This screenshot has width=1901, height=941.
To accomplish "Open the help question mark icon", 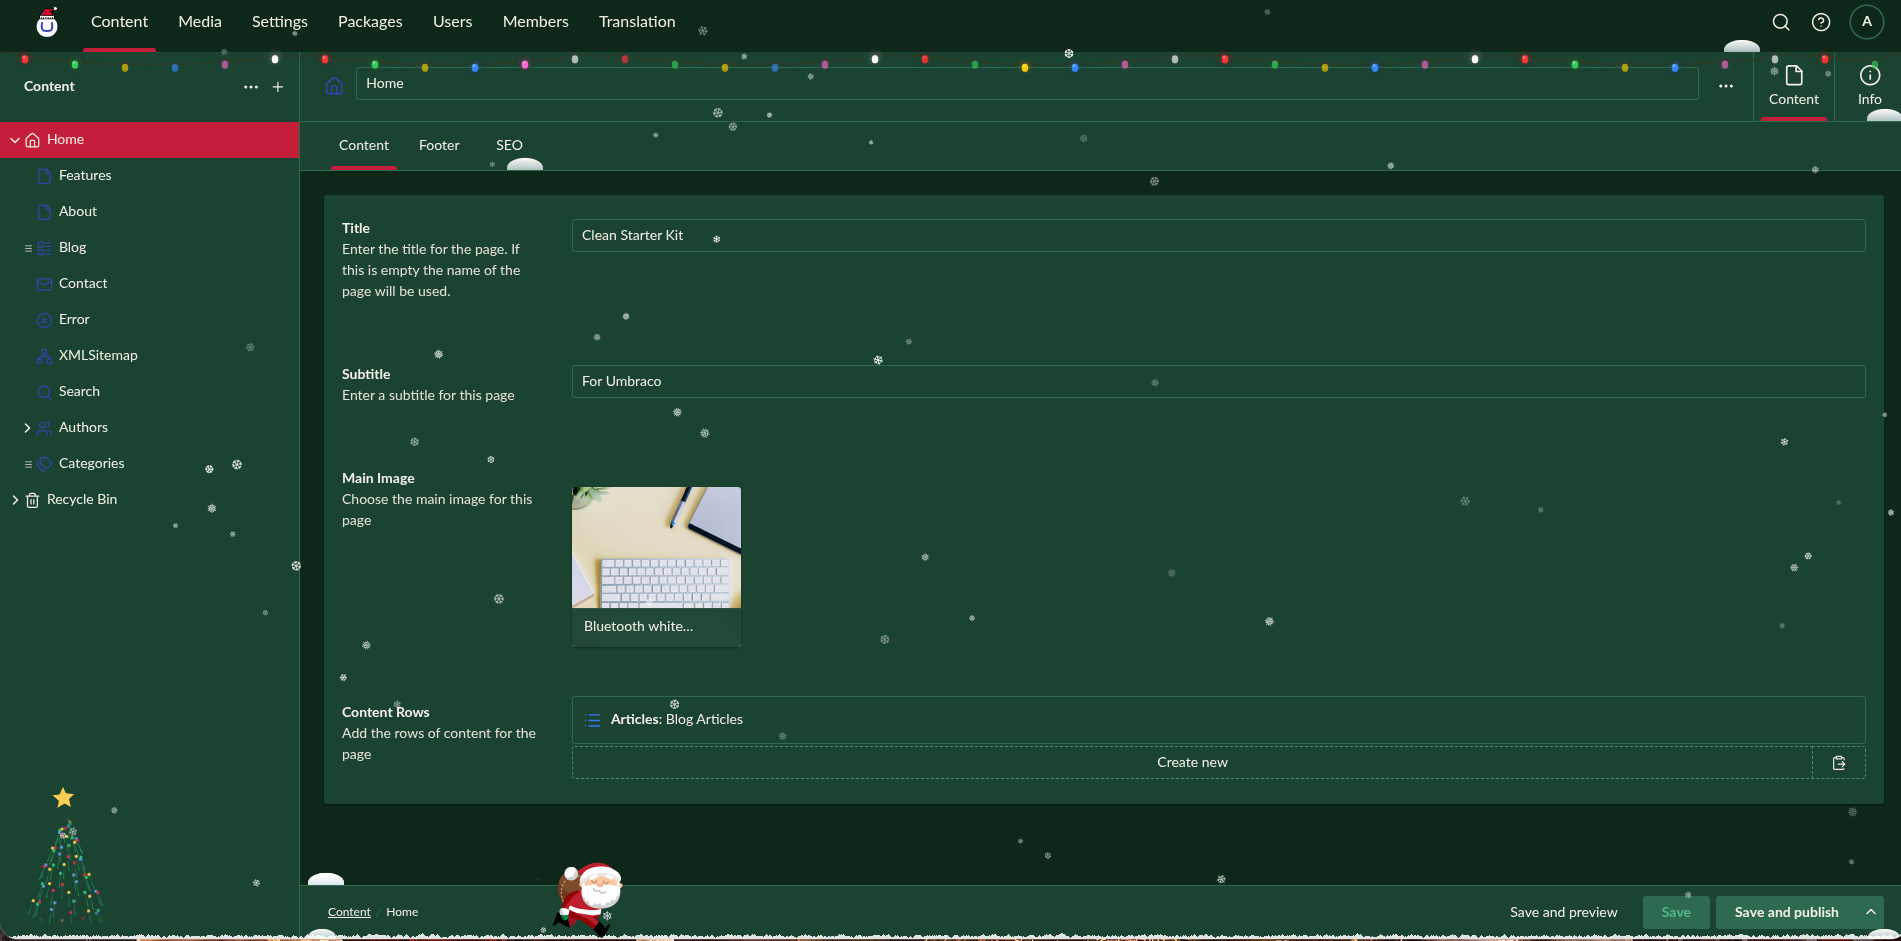I will 1821,21.
